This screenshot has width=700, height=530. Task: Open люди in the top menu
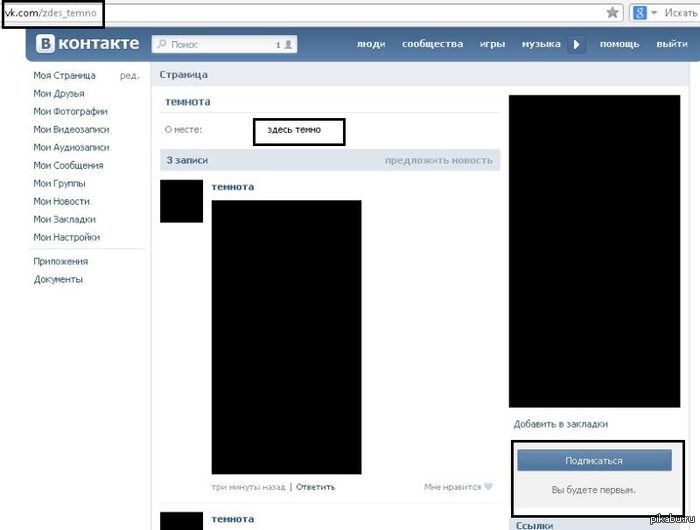(x=371, y=45)
